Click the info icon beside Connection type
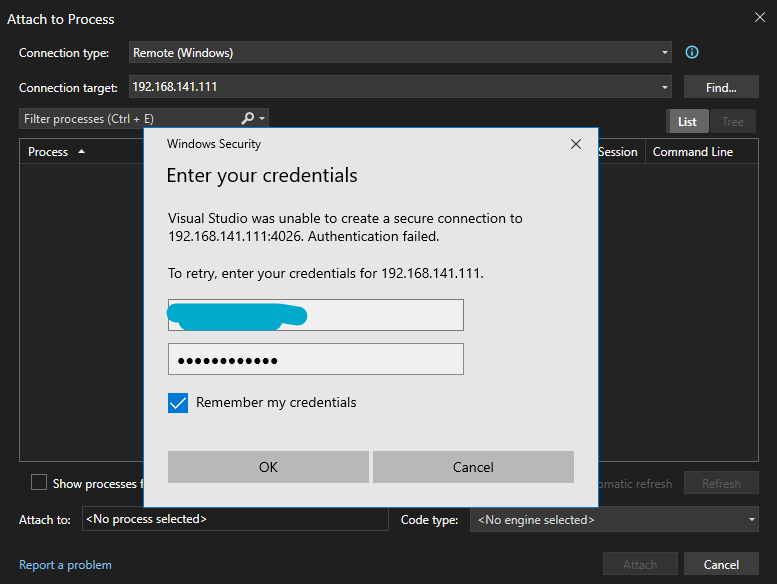The image size is (777, 584). tap(691, 53)
